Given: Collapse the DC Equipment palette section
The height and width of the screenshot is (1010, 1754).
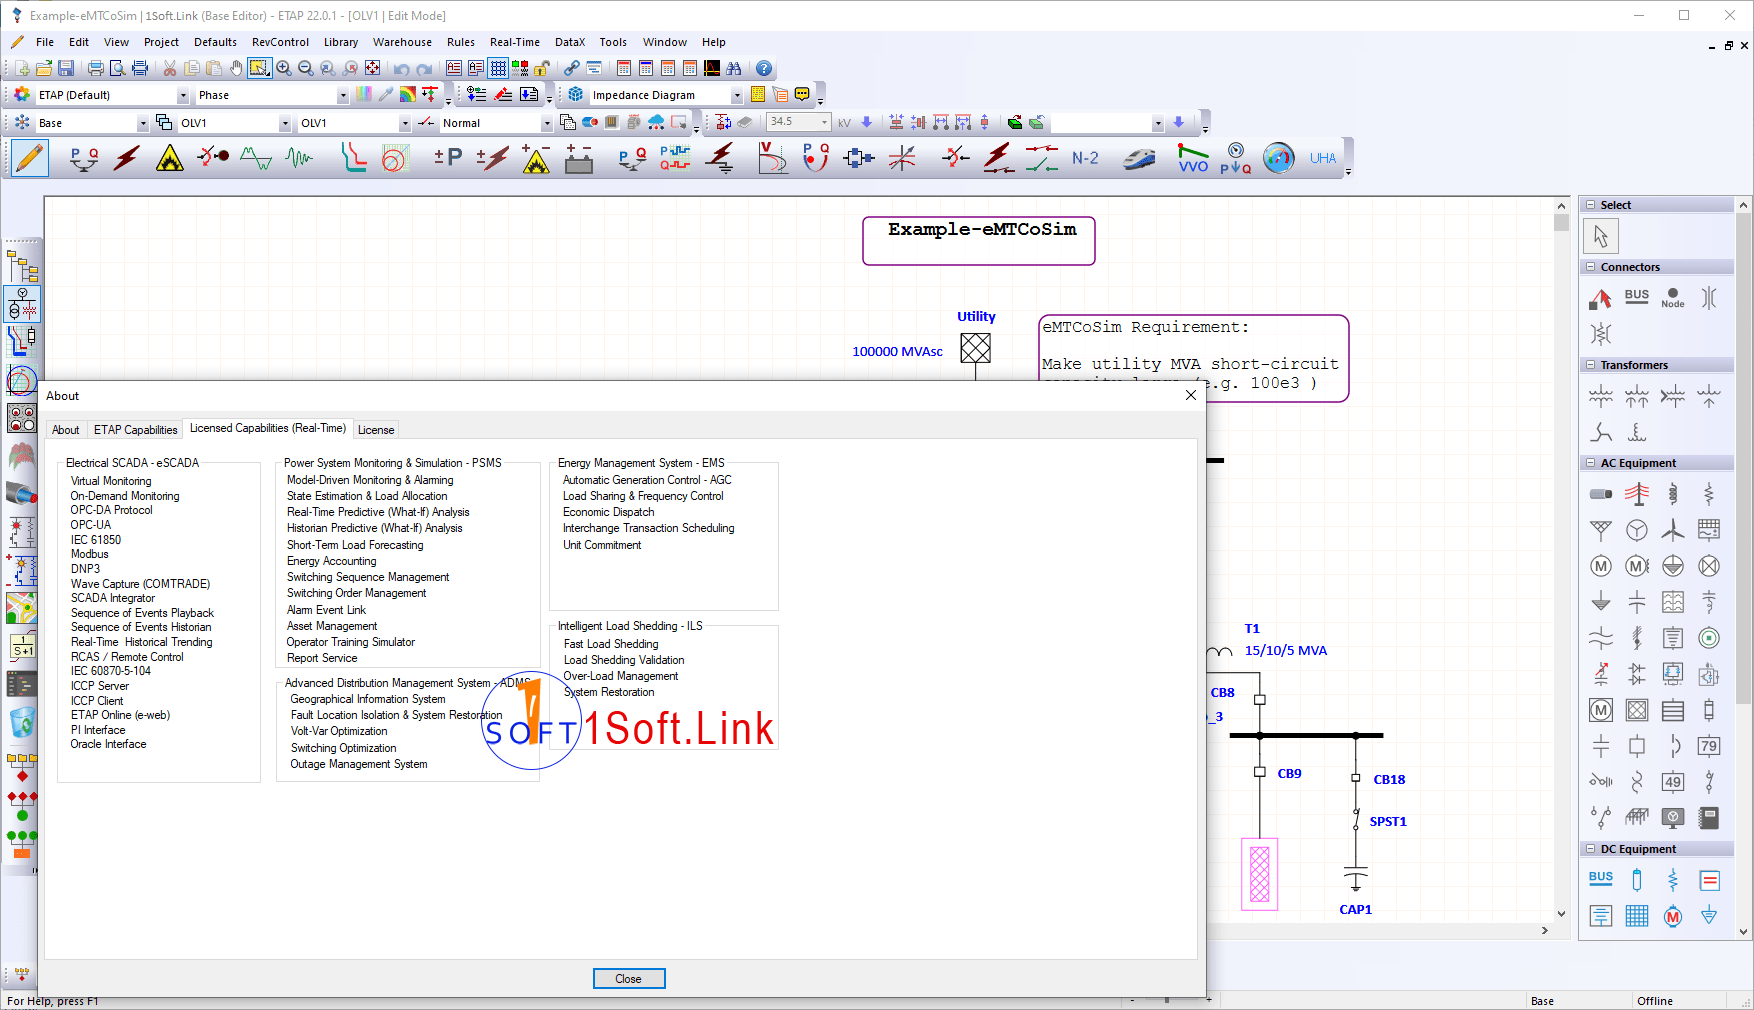Looking at the screenshot, I should tap(1591, 849).
